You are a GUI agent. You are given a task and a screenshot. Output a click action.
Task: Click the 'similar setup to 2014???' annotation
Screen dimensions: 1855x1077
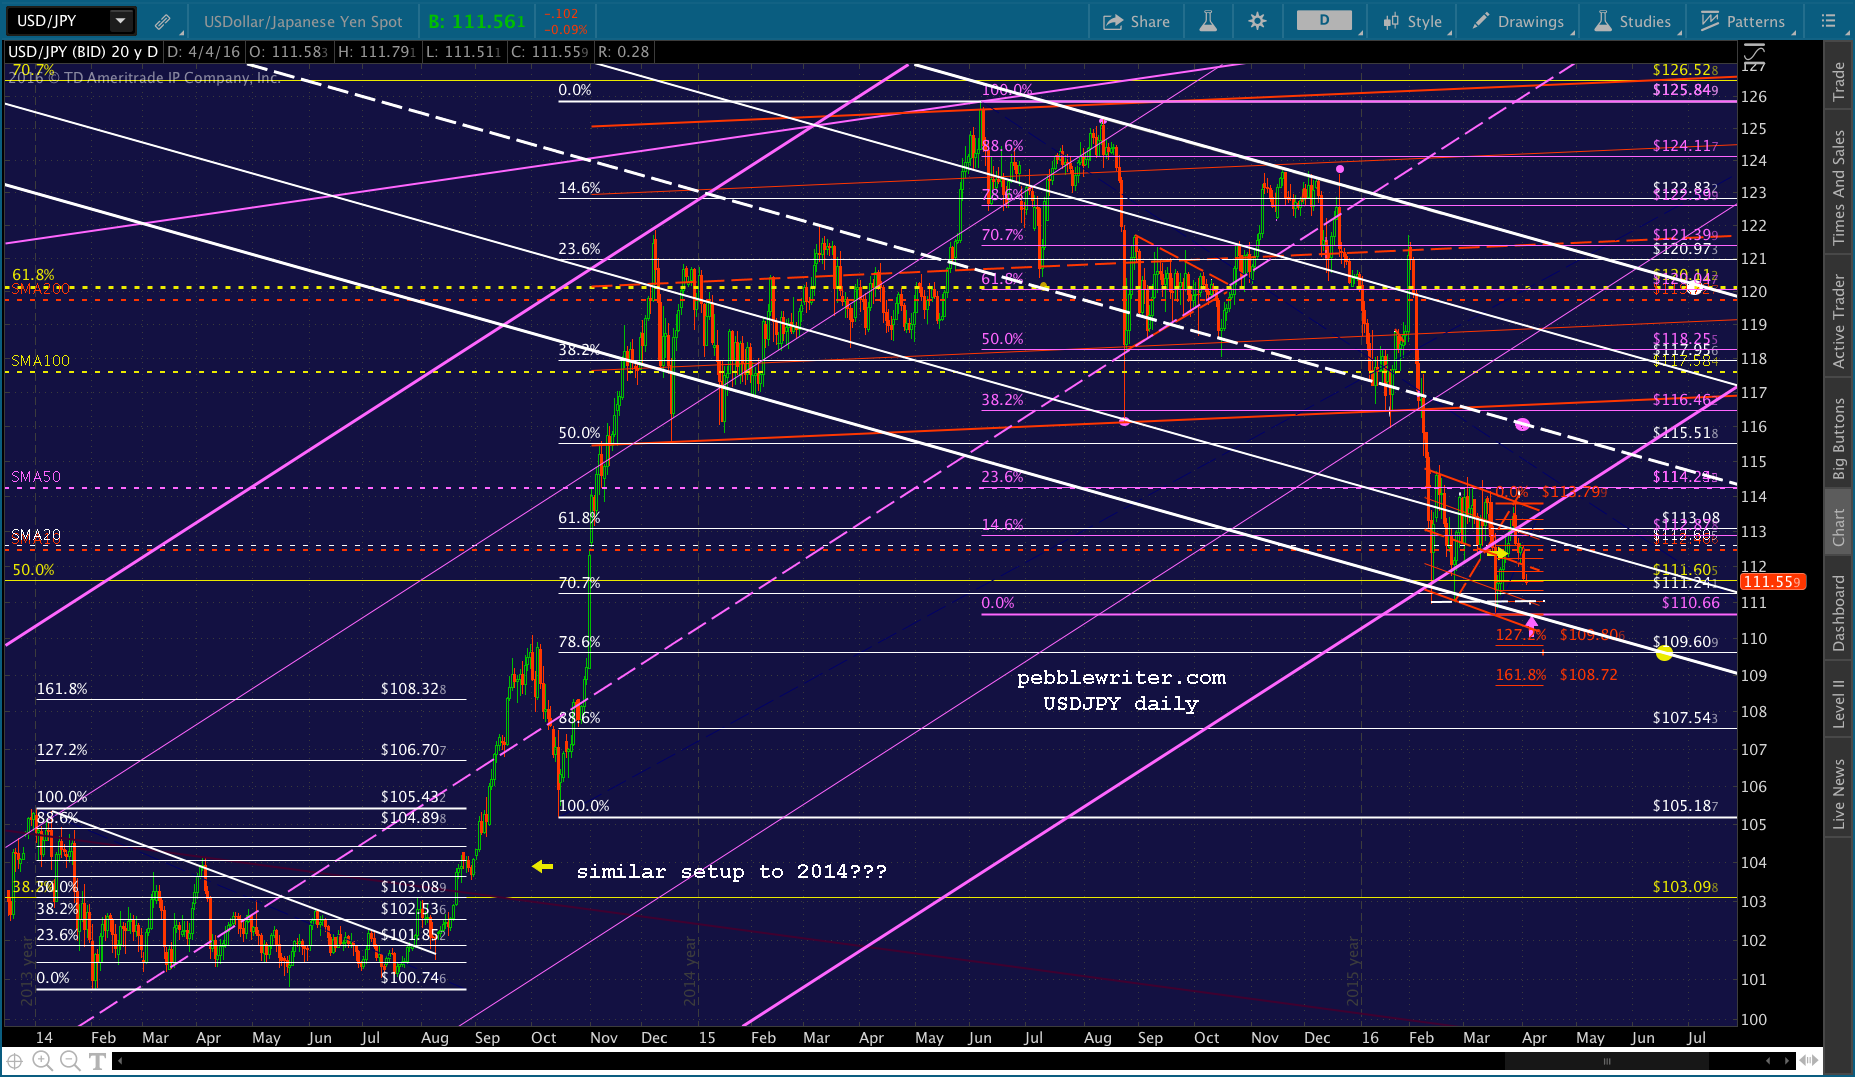[731, 871]
